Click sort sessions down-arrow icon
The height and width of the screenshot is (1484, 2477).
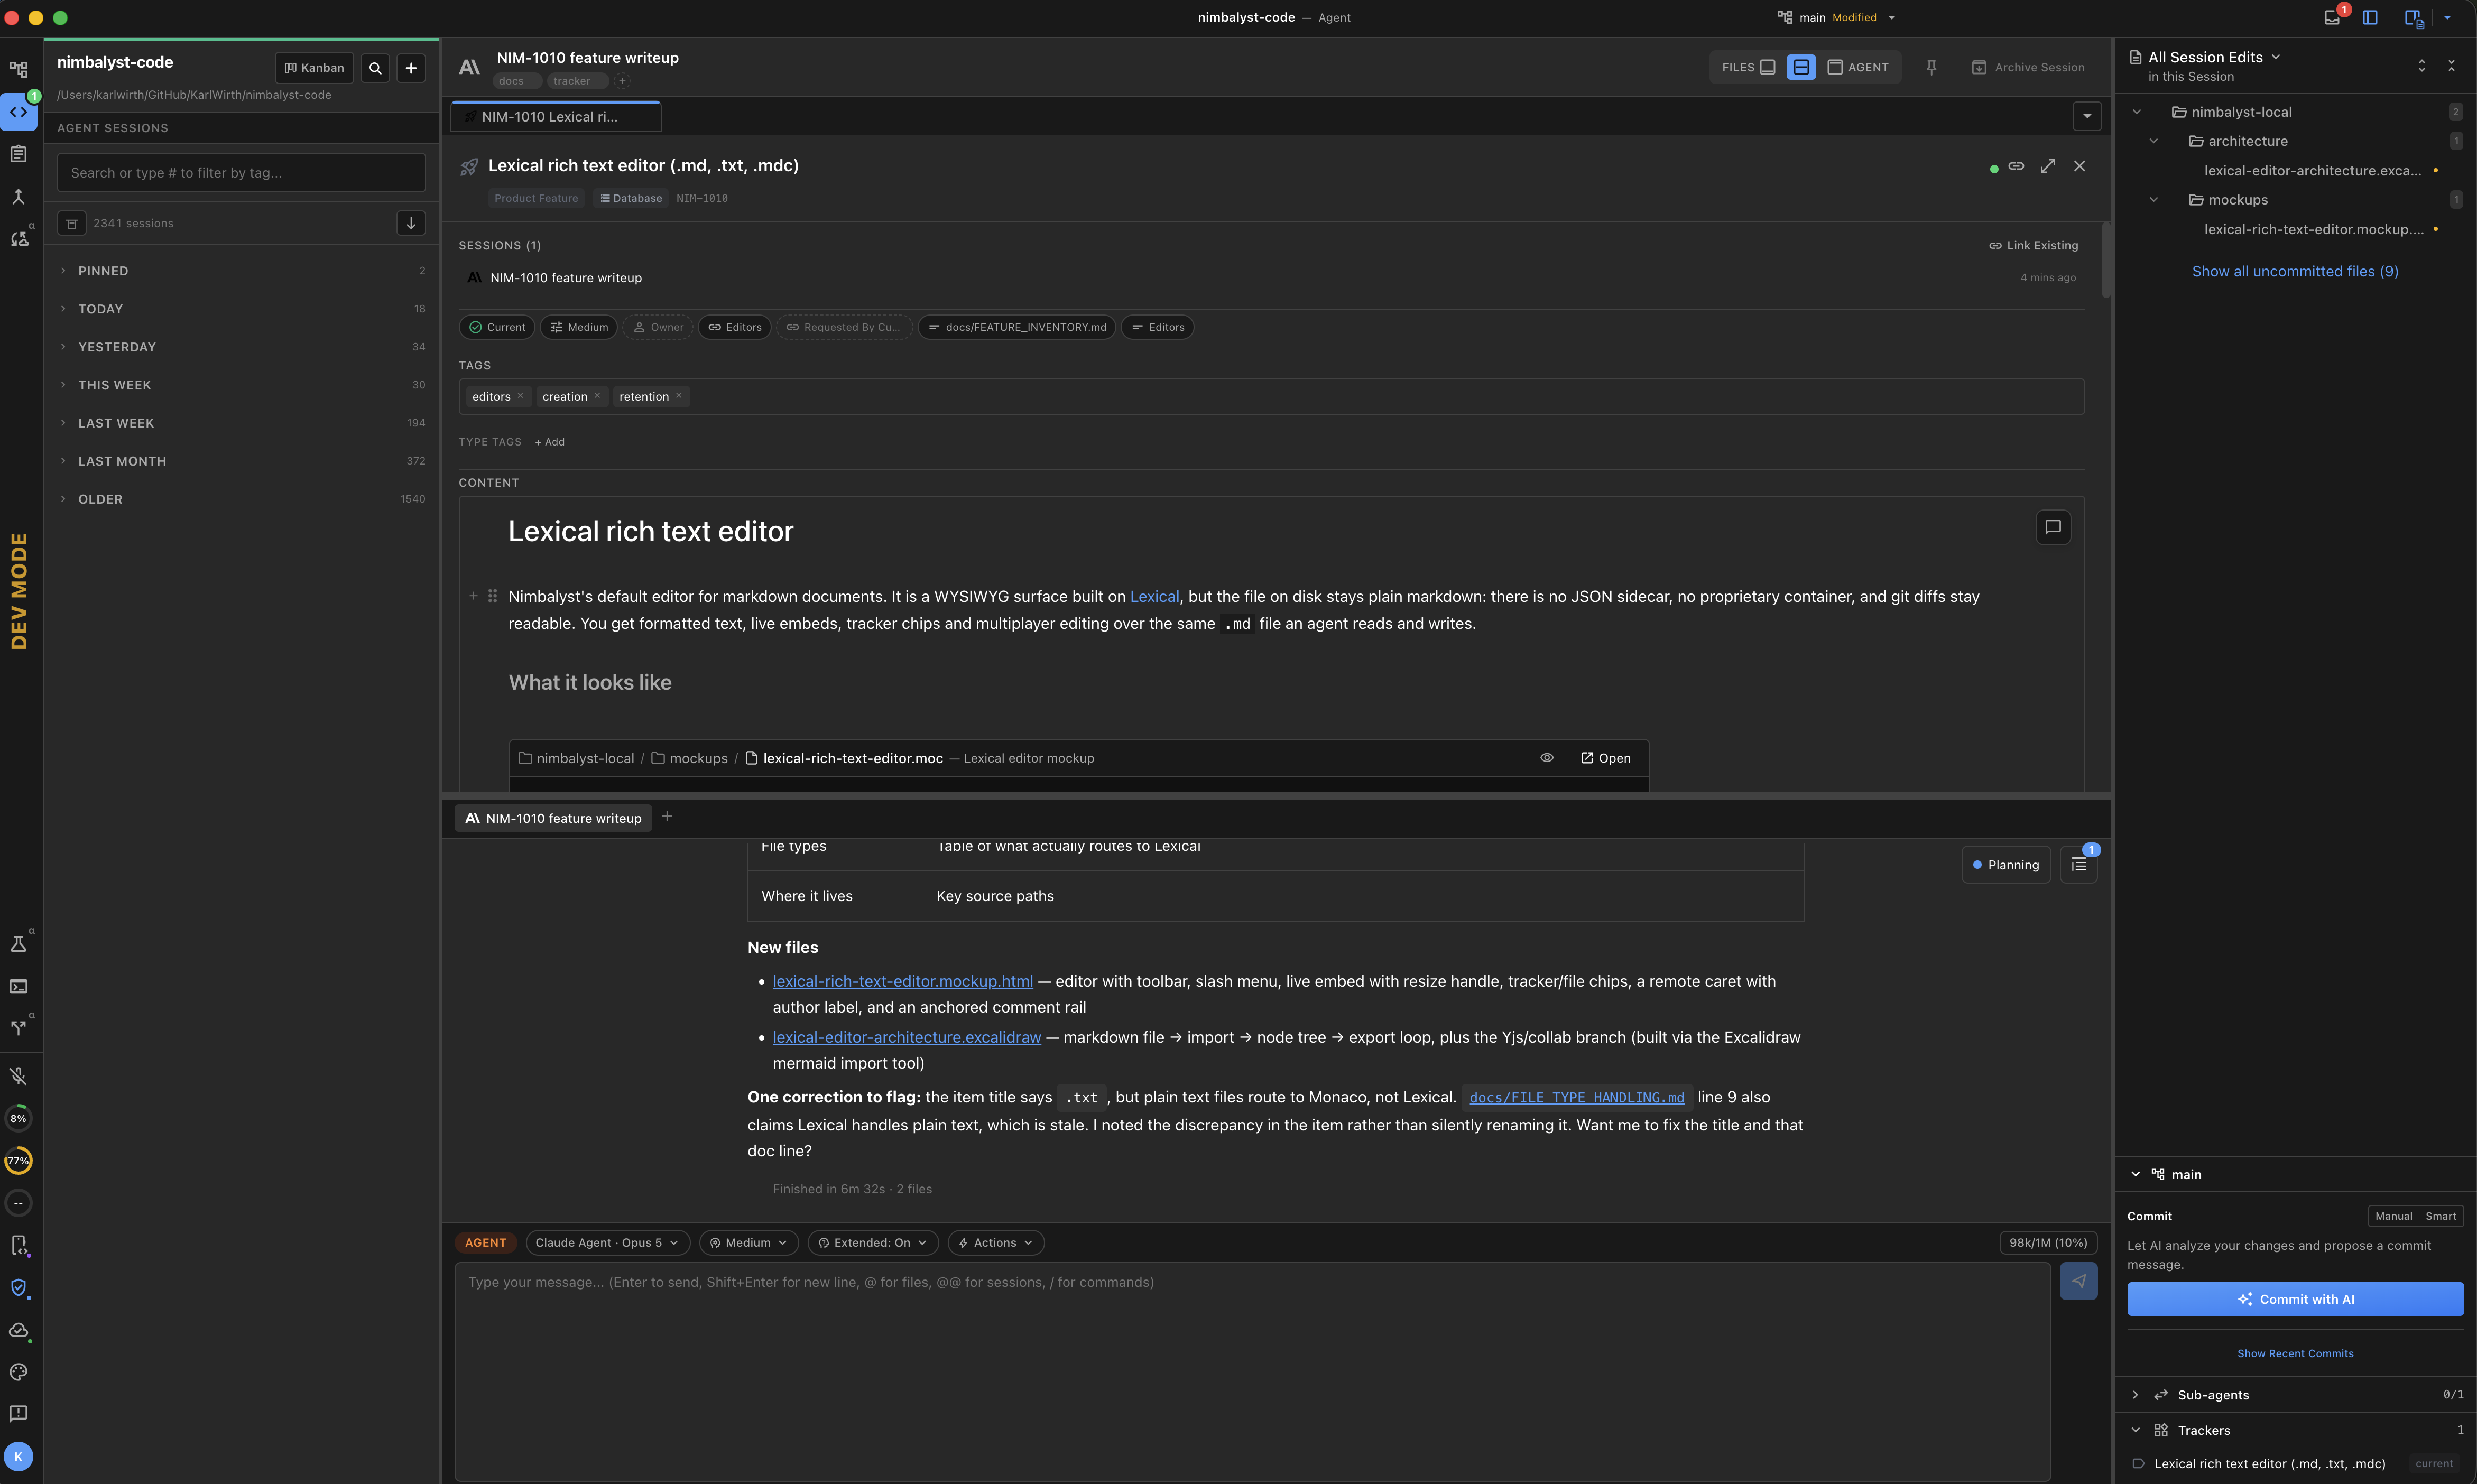(411, 223)
